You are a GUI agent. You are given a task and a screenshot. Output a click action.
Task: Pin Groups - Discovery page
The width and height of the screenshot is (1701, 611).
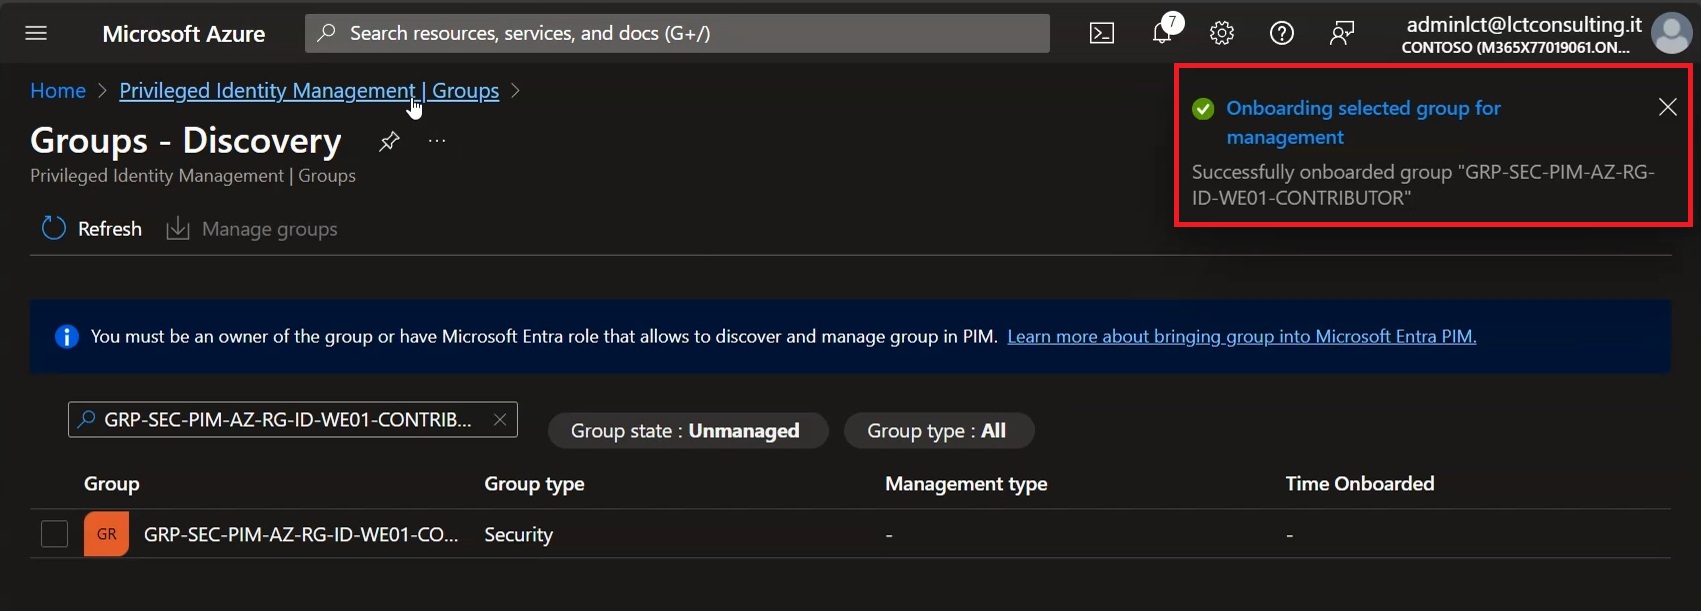[389, 141]
